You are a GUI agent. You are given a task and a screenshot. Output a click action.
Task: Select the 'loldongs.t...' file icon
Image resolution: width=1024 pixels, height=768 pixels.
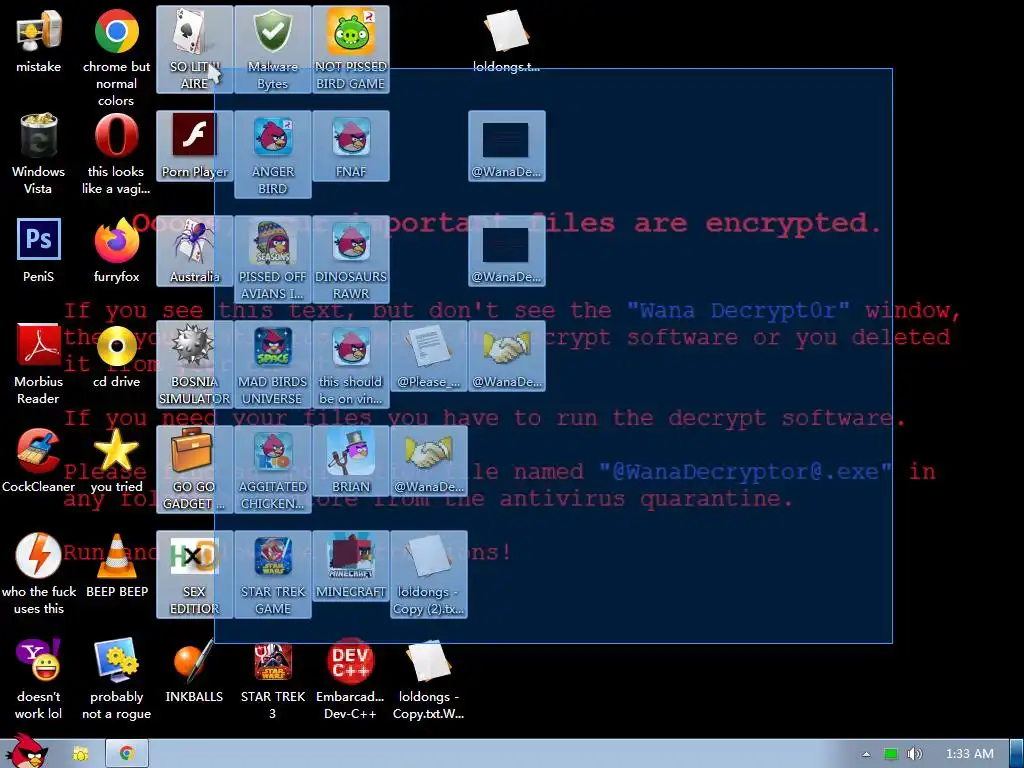coord(507,41)
